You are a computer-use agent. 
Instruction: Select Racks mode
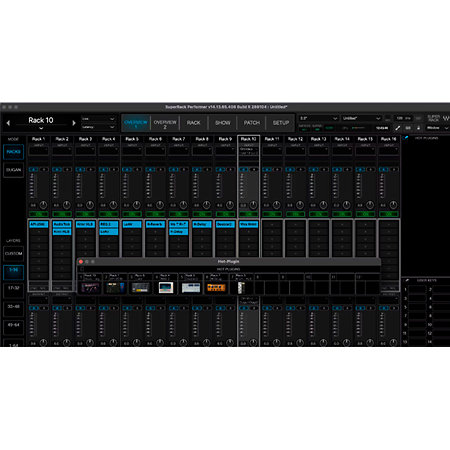(x=13, y=152)
